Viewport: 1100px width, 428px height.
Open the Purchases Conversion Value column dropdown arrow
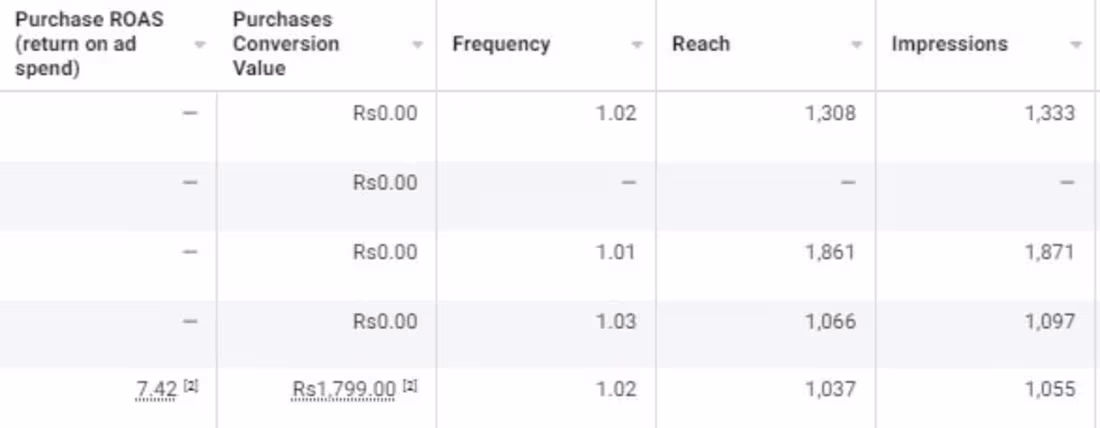(417, 45)
